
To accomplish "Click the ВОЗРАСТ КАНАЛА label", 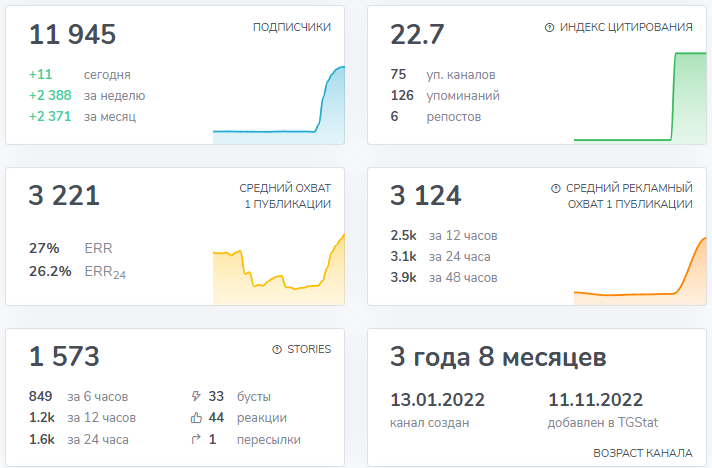I will 642,453.
